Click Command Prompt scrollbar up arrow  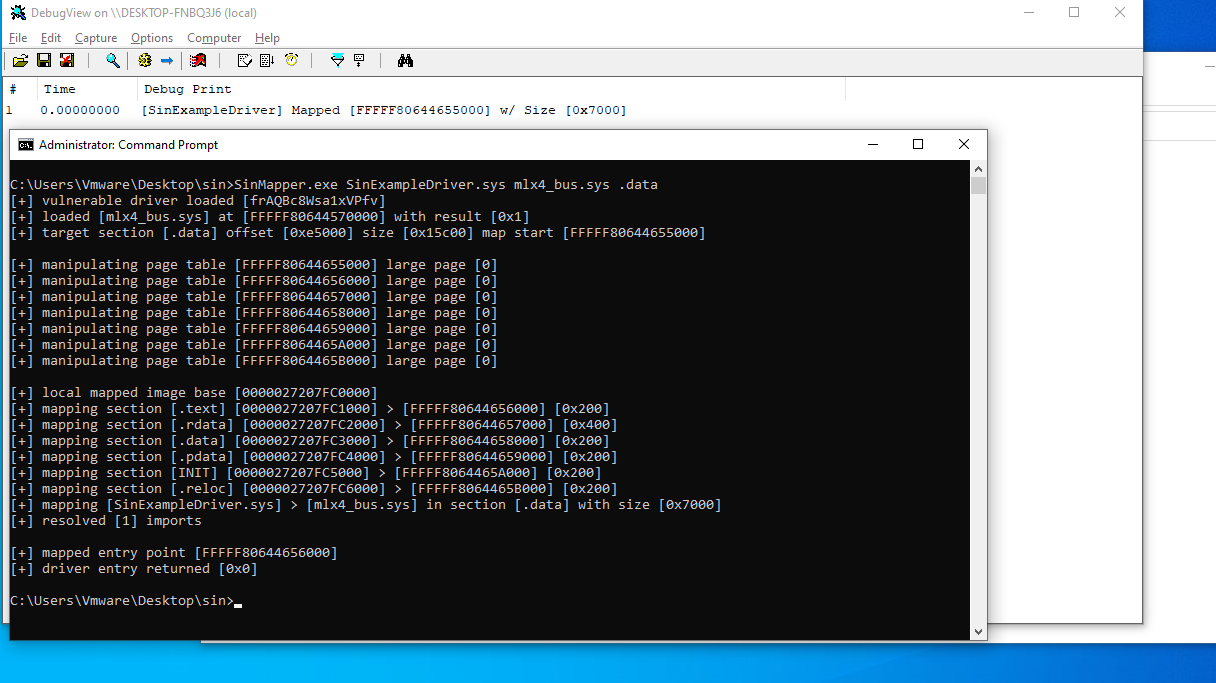pos(978,169)
